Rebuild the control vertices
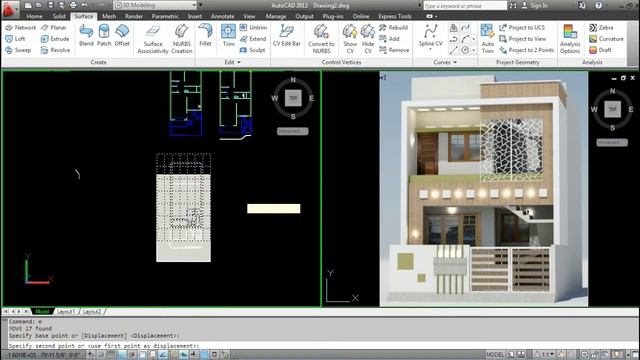The height and width of the screenshot is (360, 640). (393, 27)
